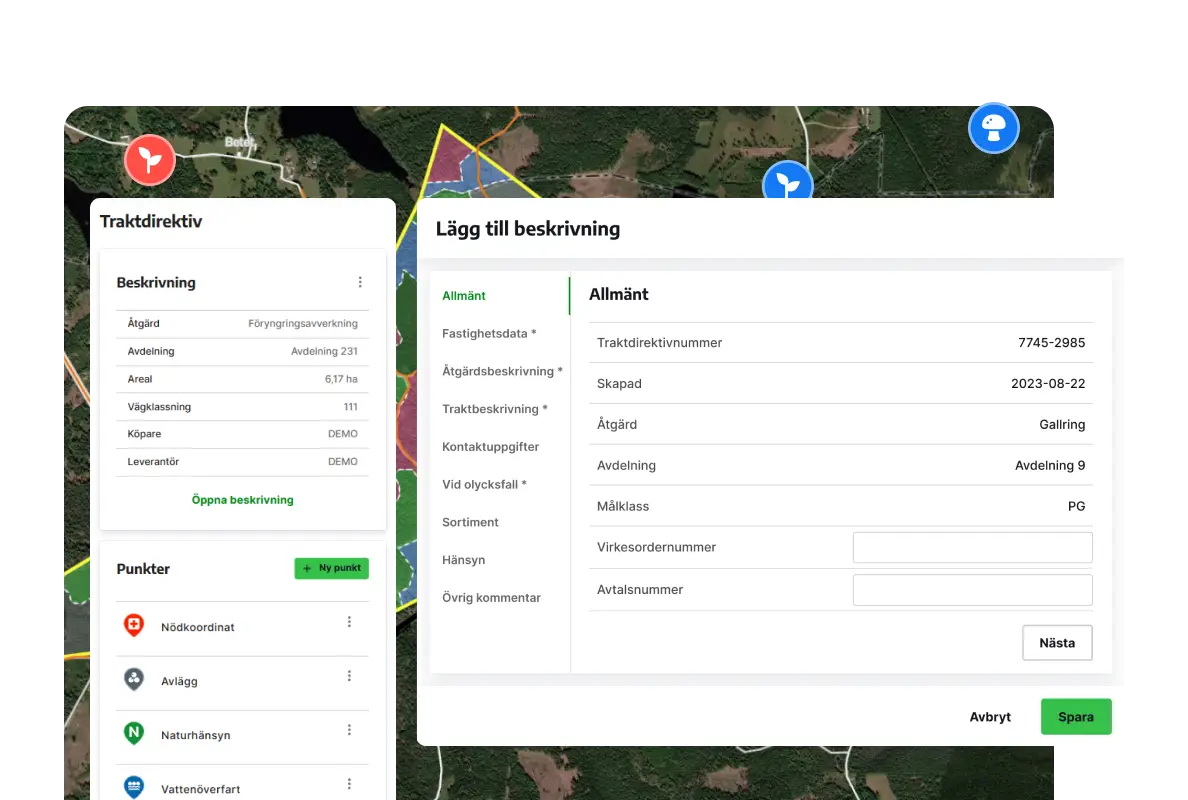Open options menu for Nödkoordinat
The image size is (1188, 800).
coord(349,622)
